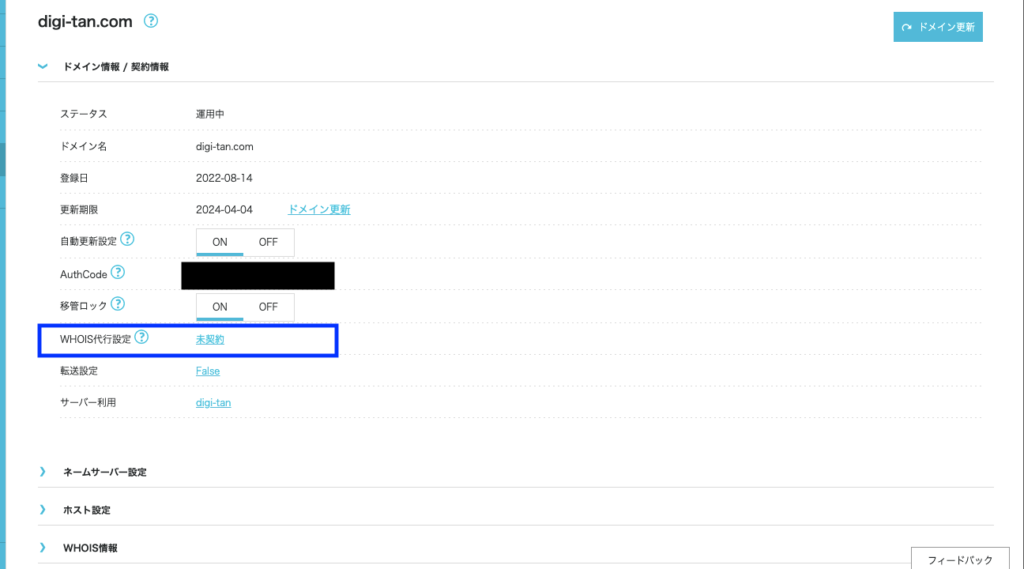1024x569 pixels.
Task: Click the サーバー利用 row label
Action: 88,403
